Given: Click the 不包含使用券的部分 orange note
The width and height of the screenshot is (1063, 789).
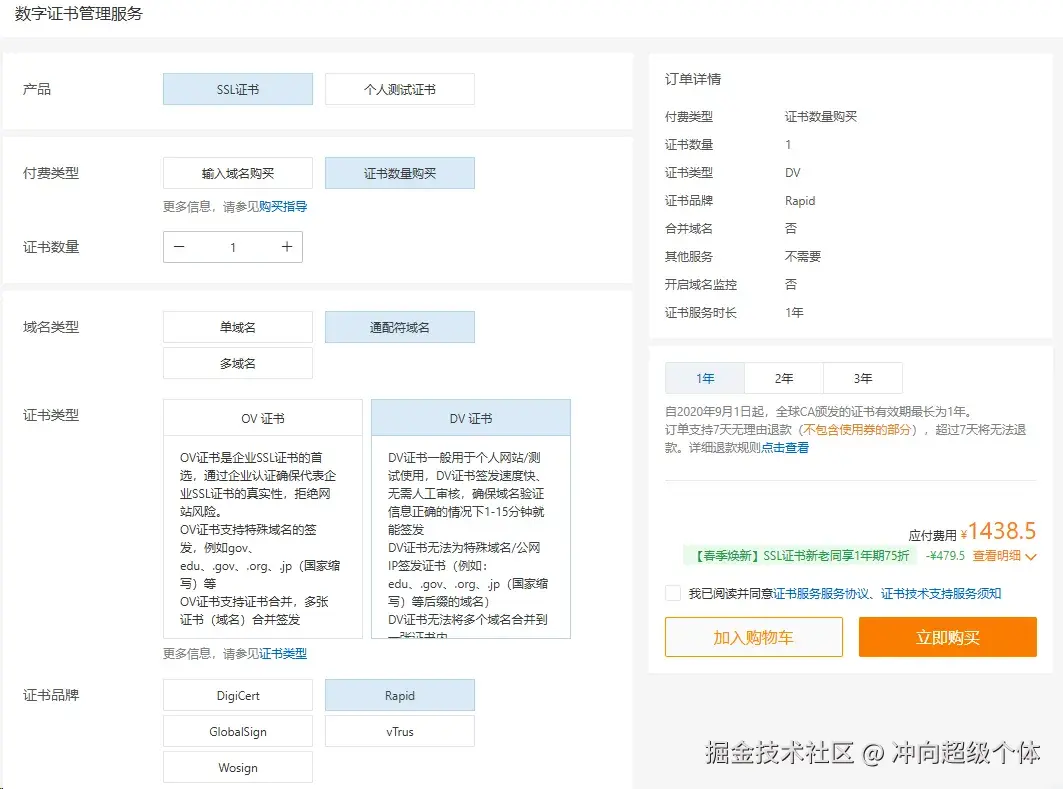Looking at the screenshot, I should coord(857,429).
